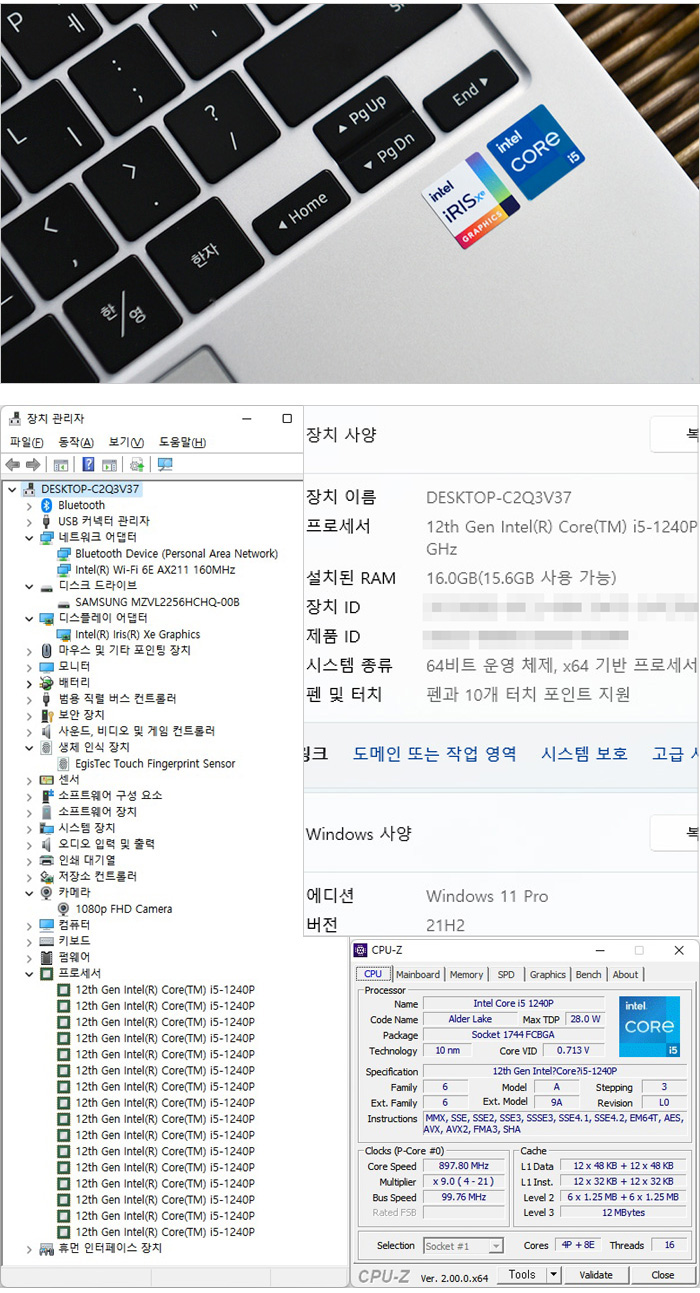Select the 1080p FHD Camera device

pos(123,909)
